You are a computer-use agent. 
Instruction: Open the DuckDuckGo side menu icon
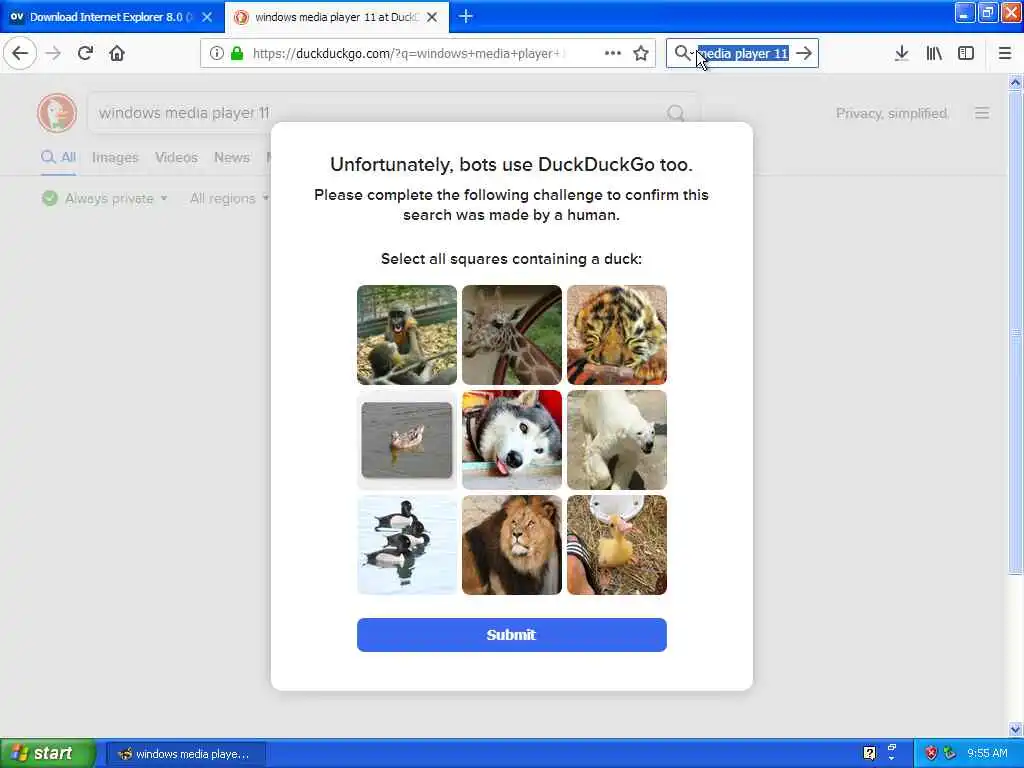982,113
